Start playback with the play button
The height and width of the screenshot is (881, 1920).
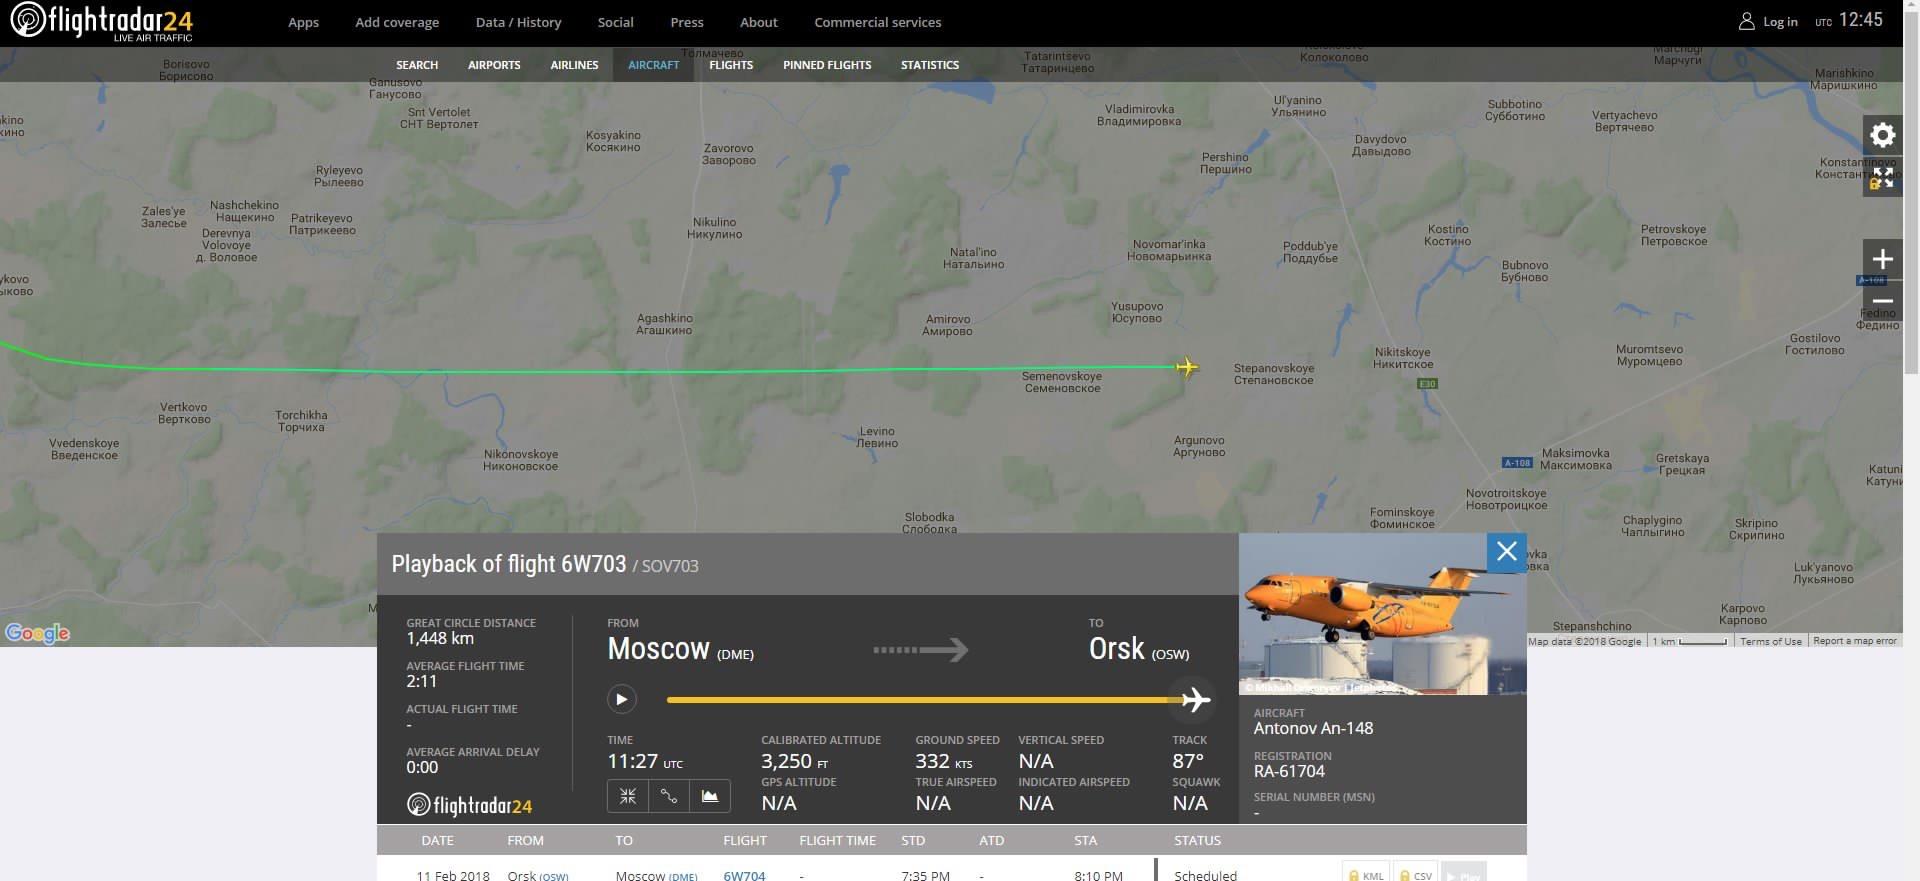[621, 699]
